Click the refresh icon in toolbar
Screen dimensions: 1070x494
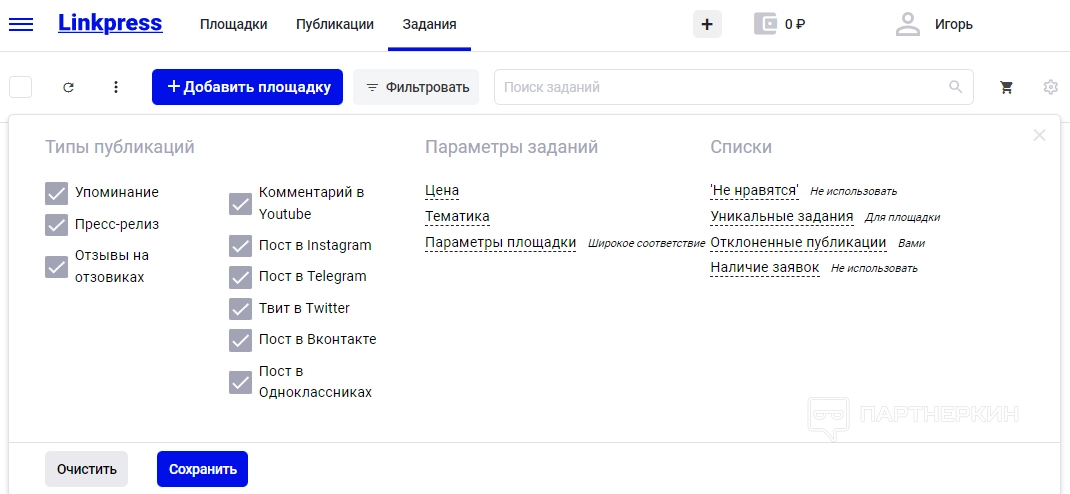click(x=68, y=87)
